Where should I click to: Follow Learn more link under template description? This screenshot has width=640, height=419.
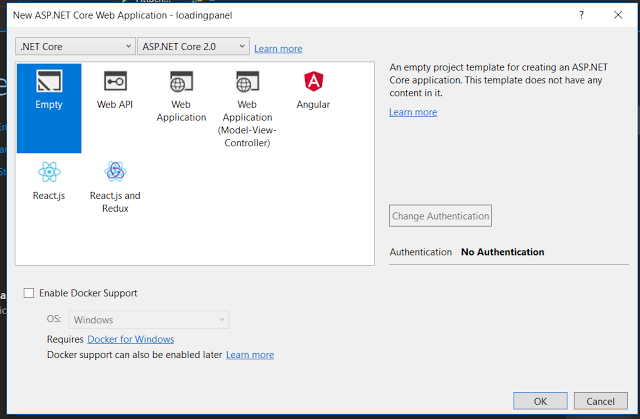[x=413, y=112]
